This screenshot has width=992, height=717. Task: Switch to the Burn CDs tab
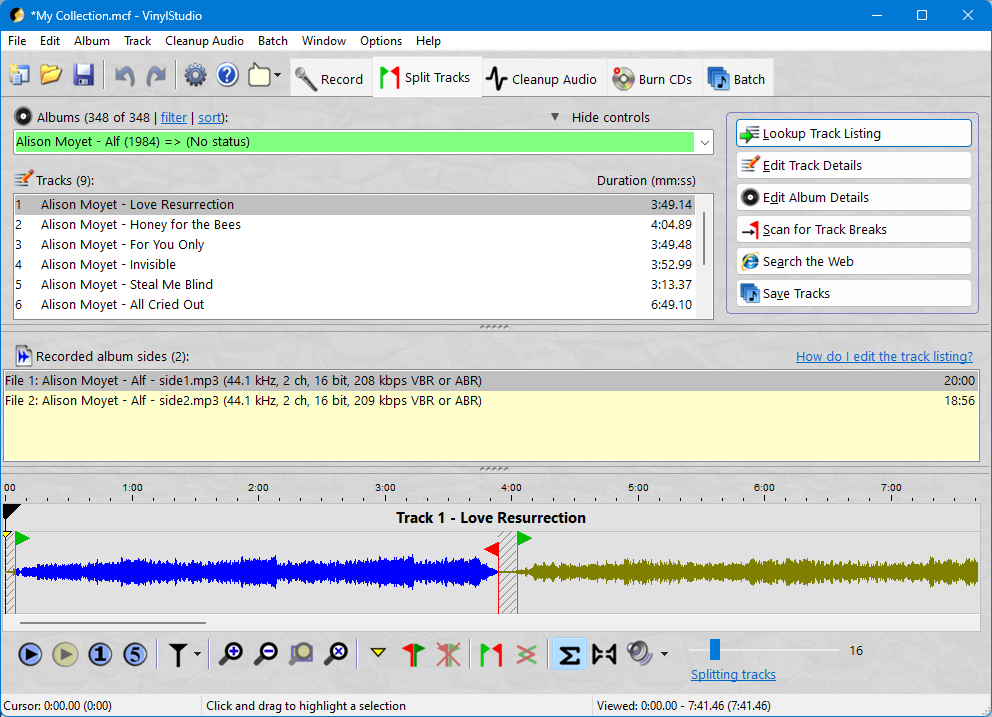tap(654, 79)
